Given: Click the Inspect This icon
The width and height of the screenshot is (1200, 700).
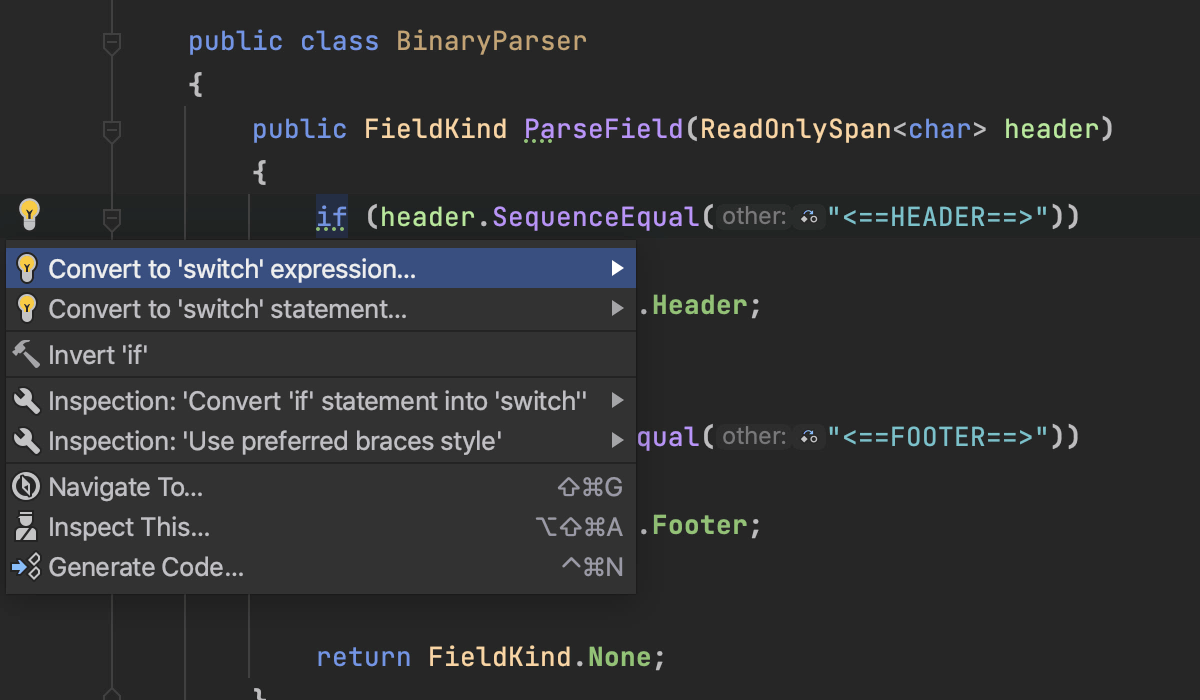Looking at the screenshot, I should pos(27,527).
